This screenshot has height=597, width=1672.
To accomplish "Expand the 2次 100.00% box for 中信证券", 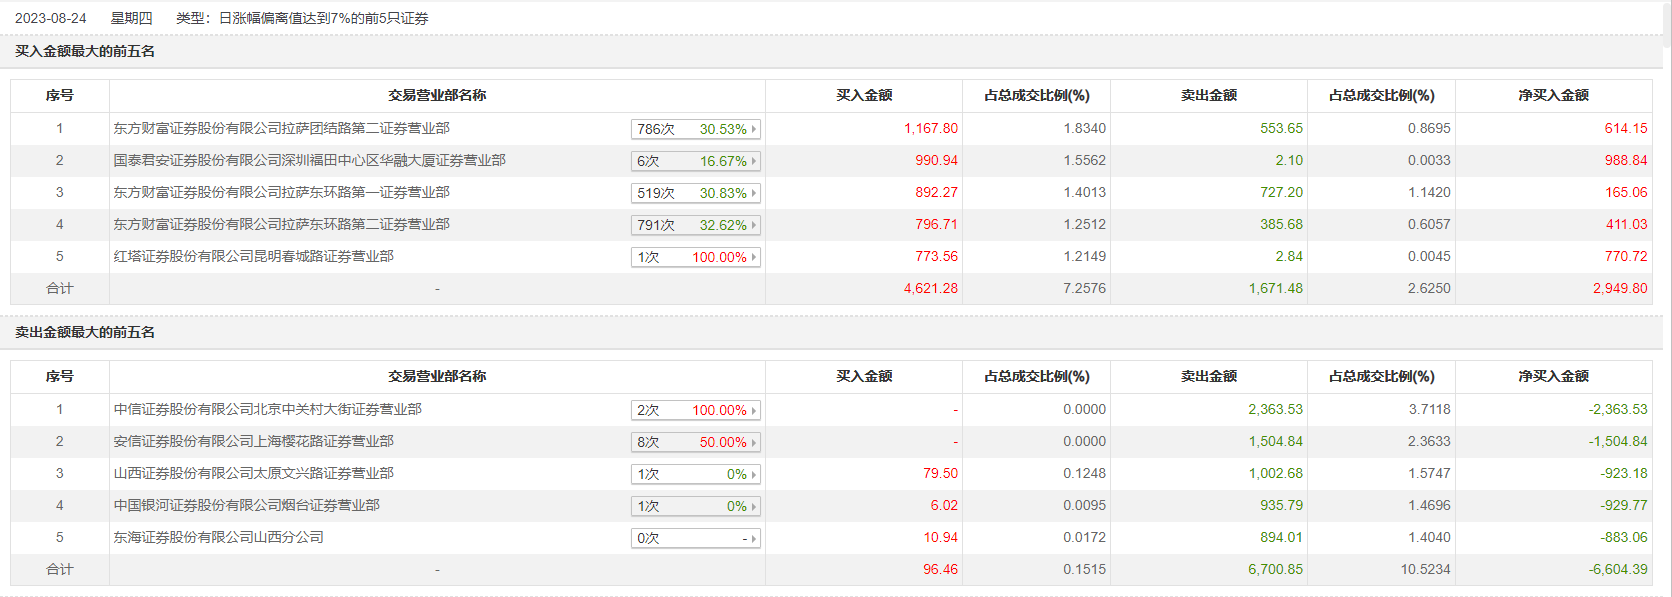I will coord(696,410).
